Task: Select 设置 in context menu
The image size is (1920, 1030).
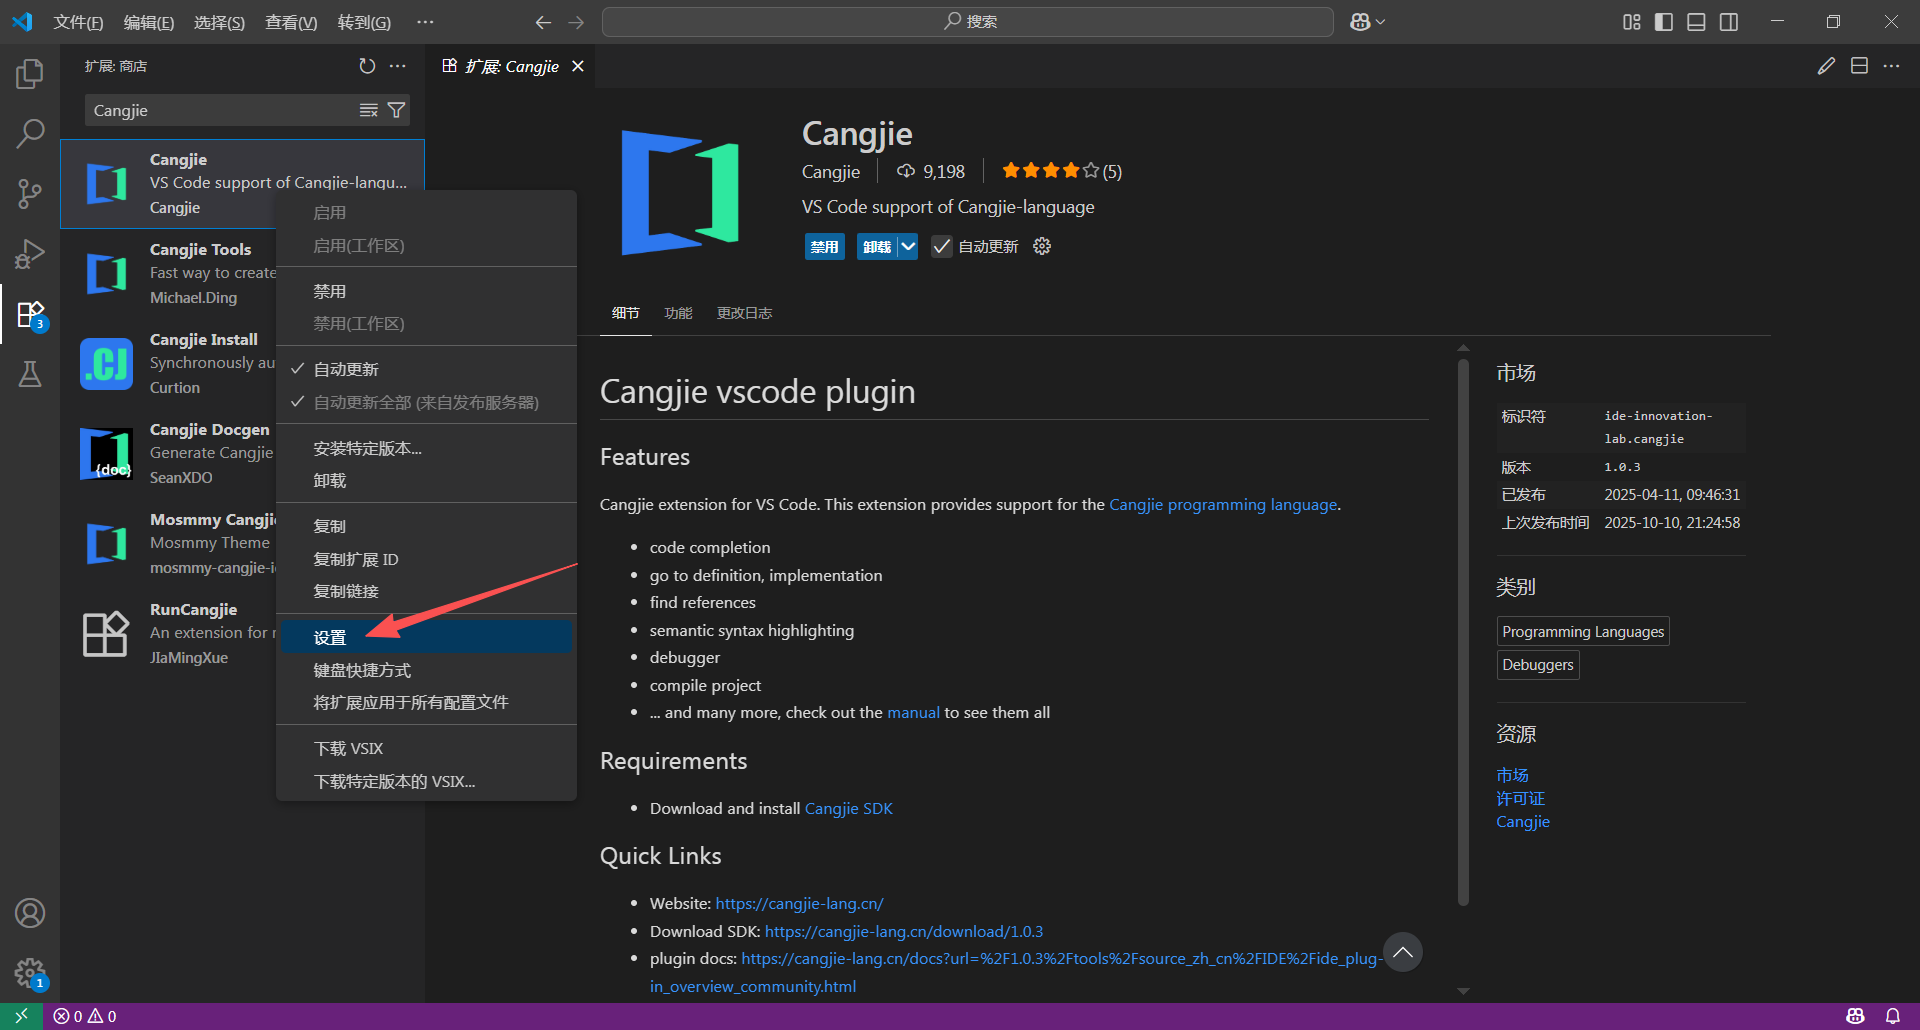Action: [x=426, y=637]
